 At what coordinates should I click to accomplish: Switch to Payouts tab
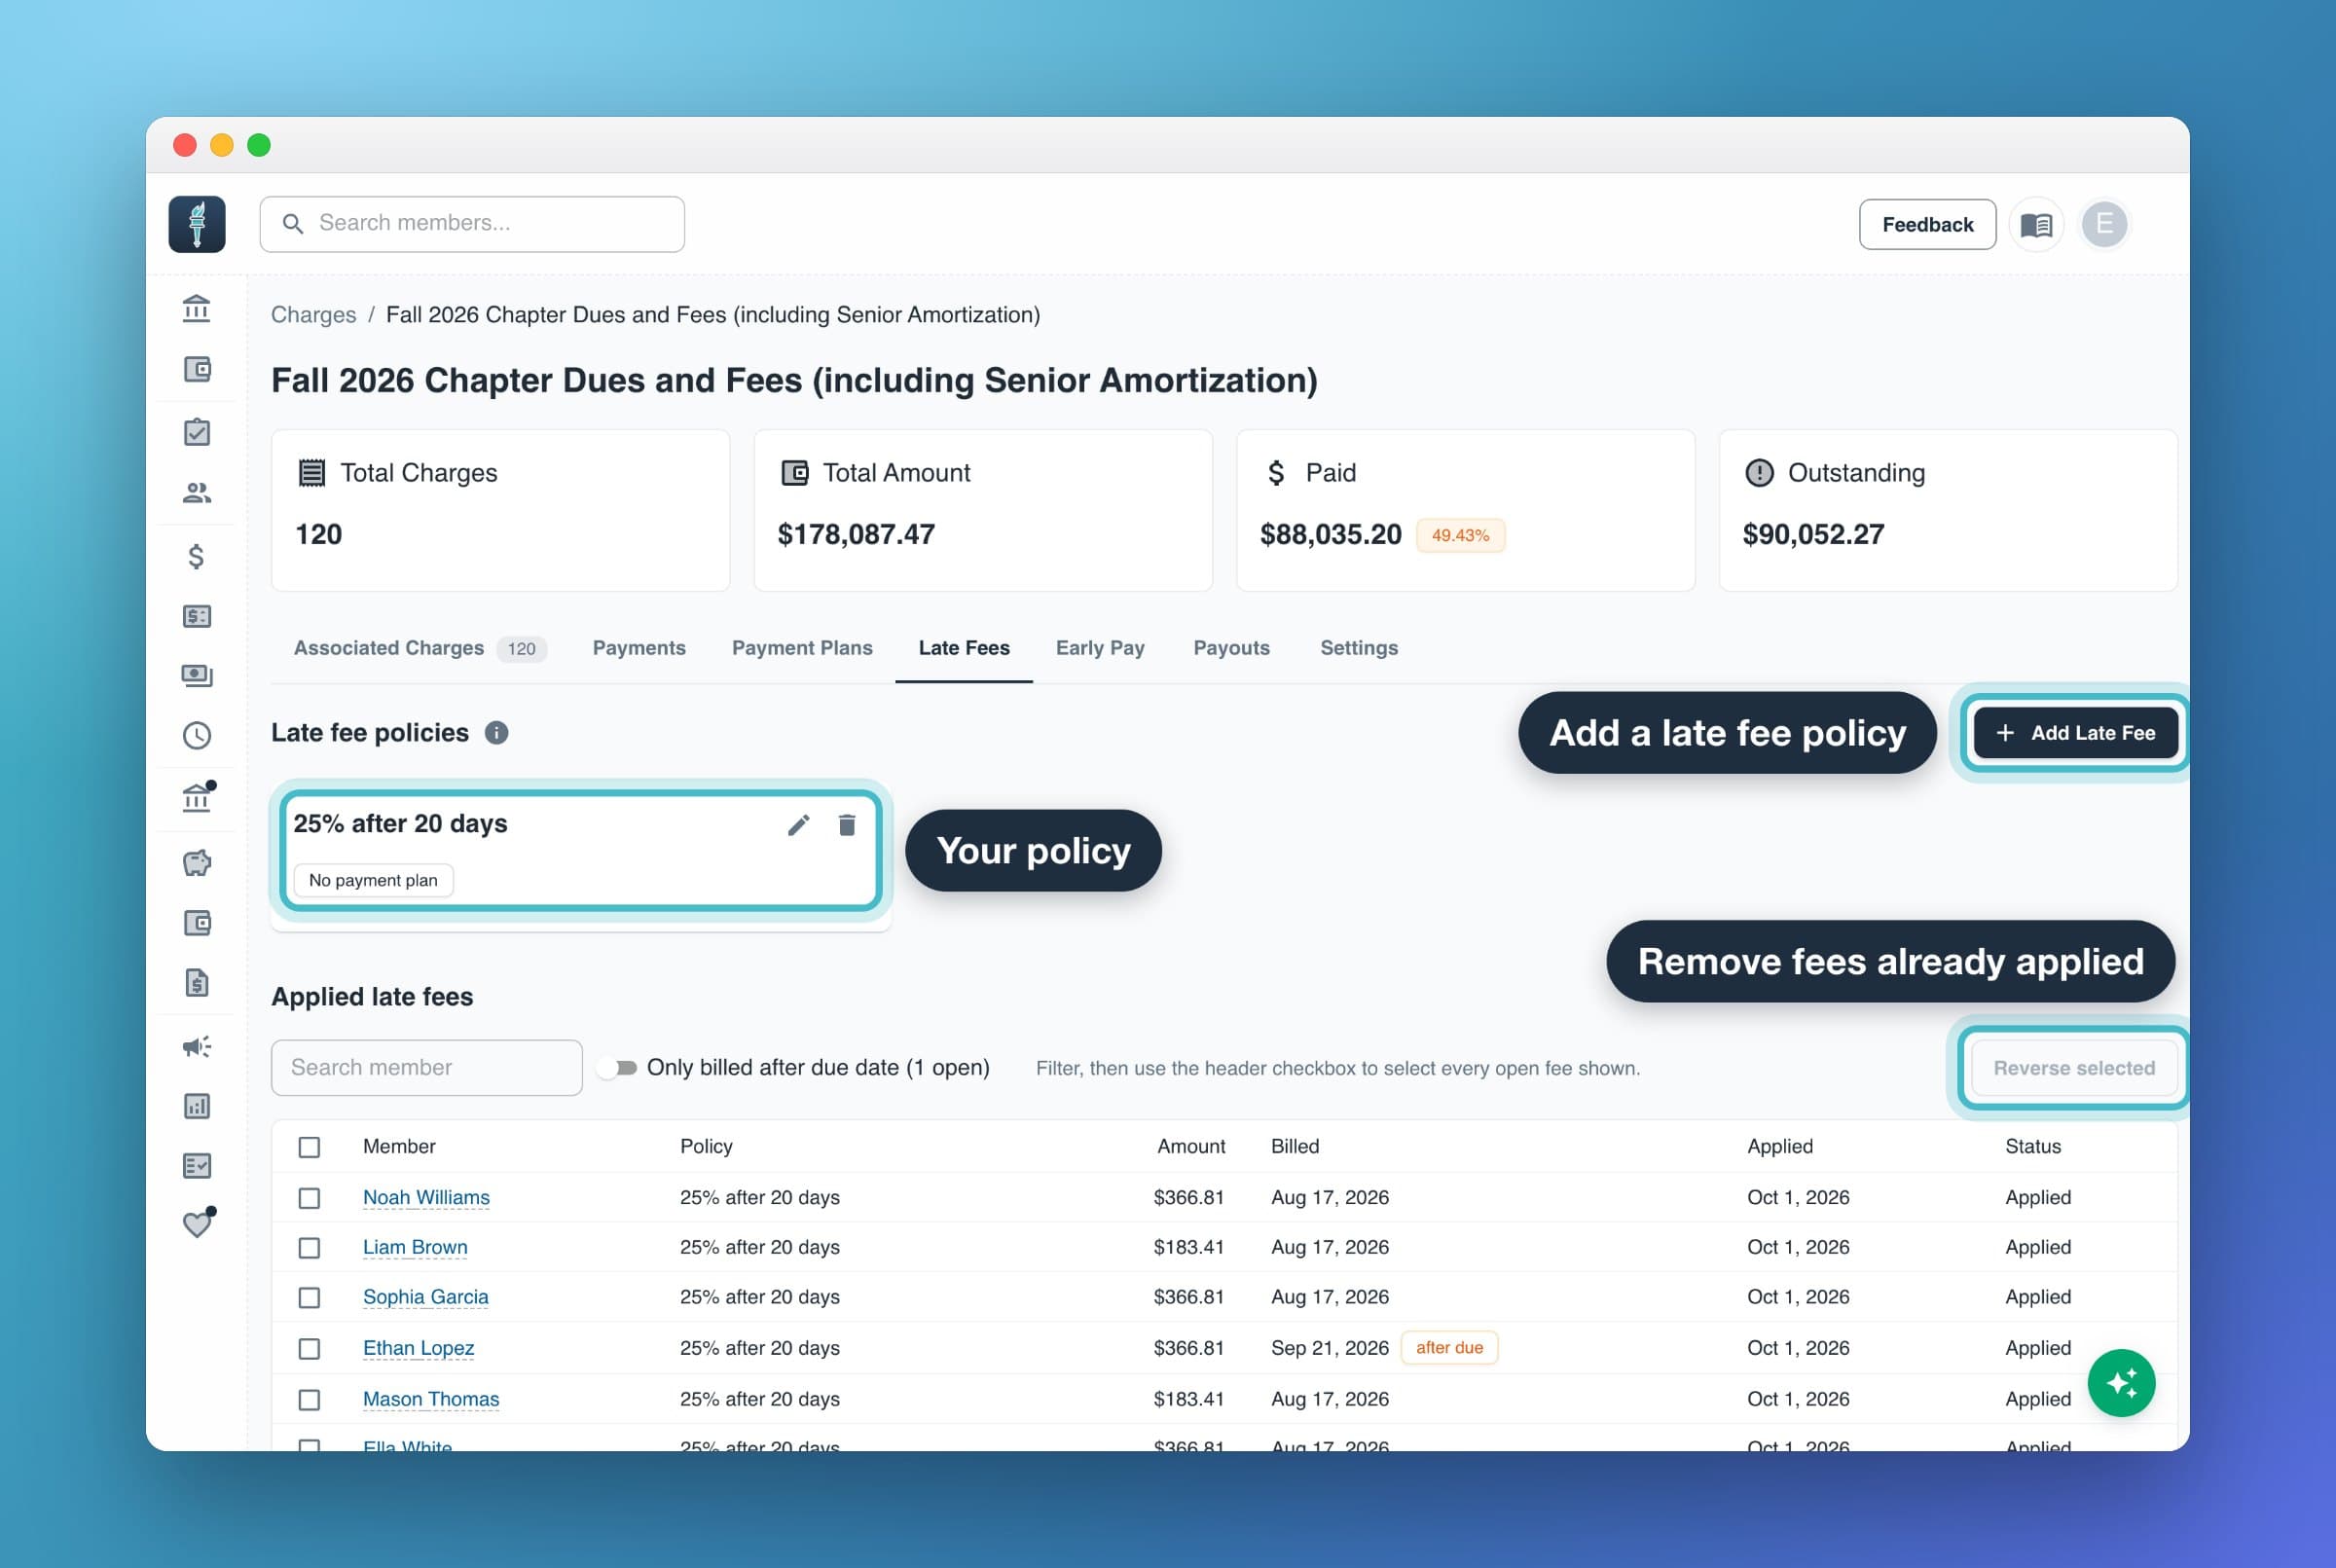1231,648
